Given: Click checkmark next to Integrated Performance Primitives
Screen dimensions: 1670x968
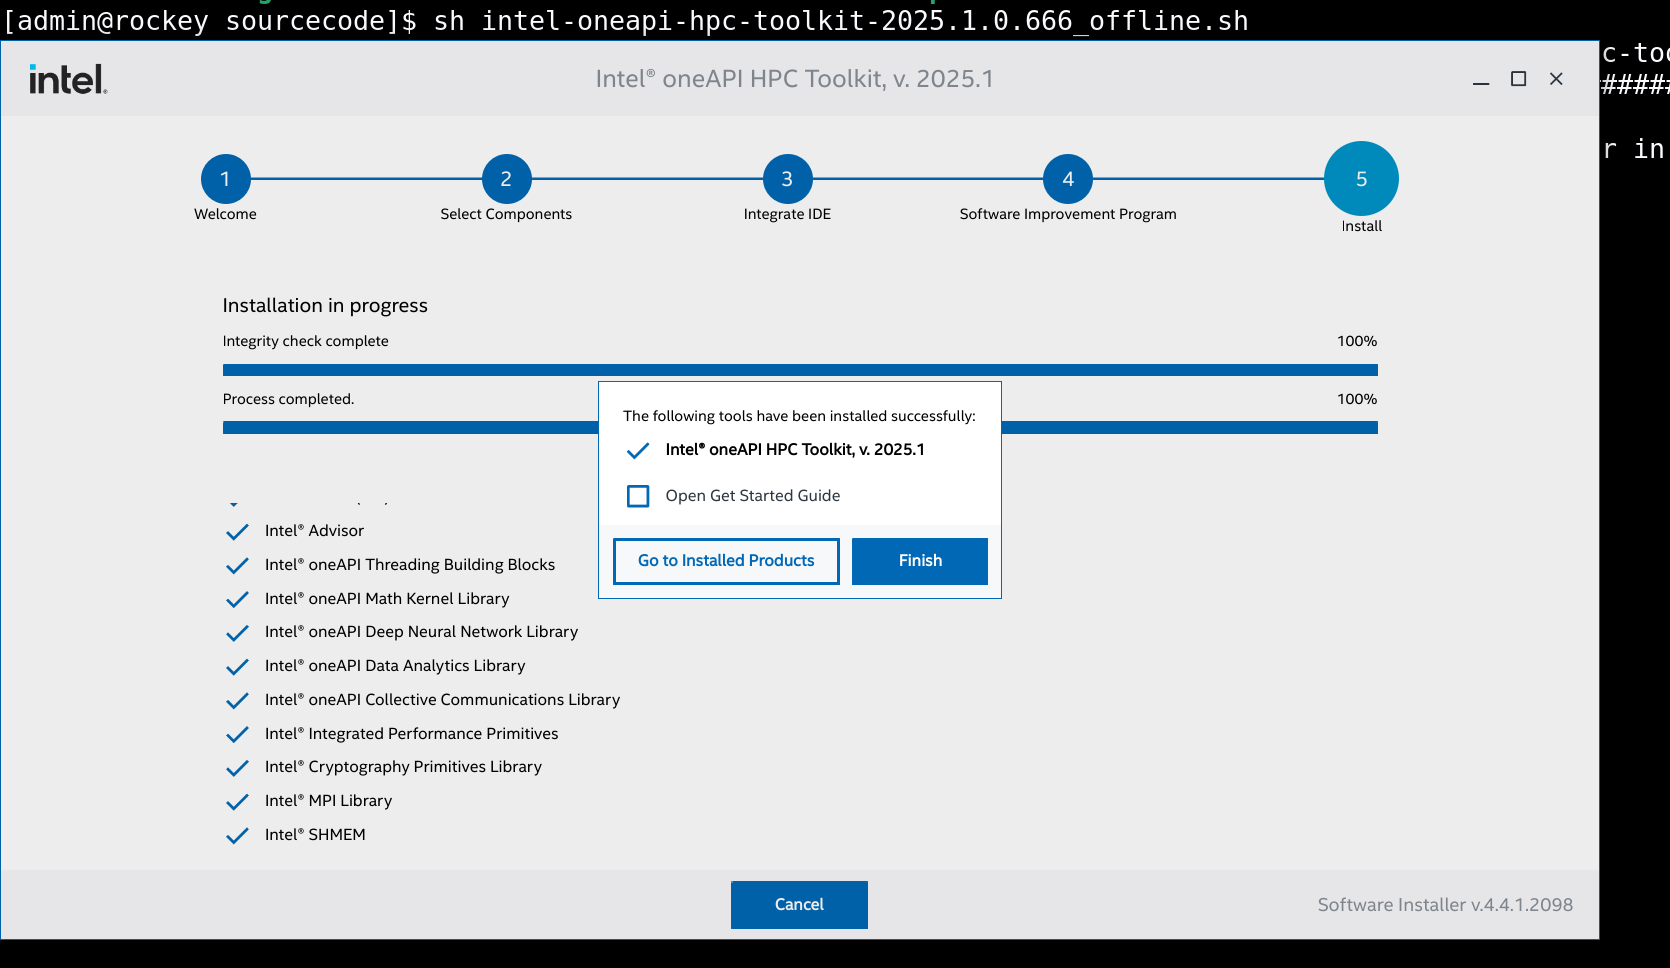Looking at the screenshot, I should pyautogui.click(x=237, y=735).
